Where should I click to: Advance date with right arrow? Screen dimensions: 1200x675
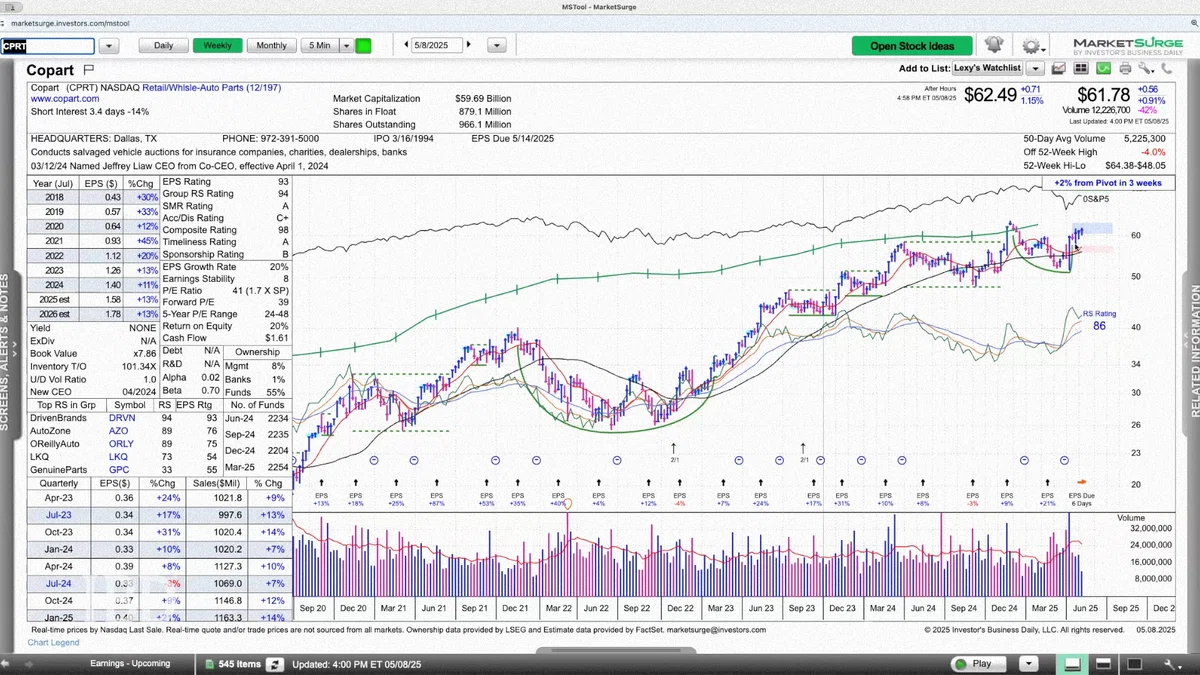469,45
